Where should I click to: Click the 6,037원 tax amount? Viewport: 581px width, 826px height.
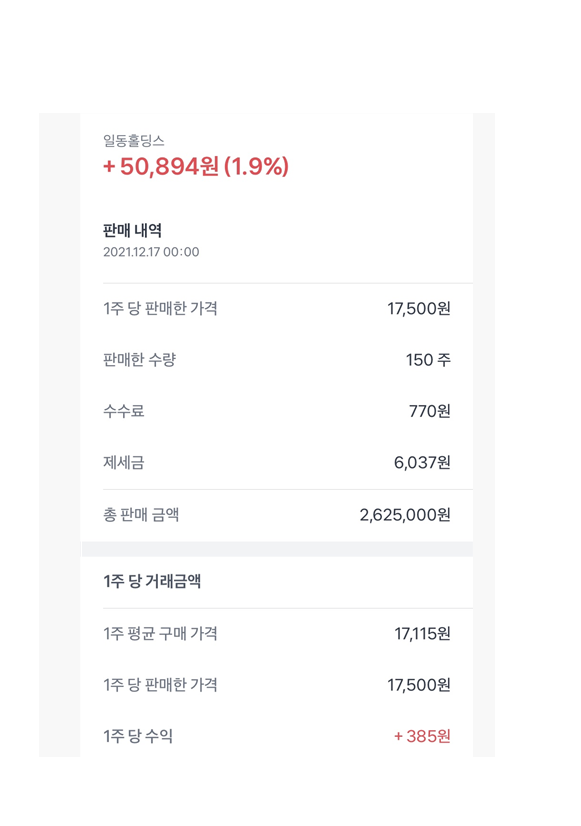[422, 463]
